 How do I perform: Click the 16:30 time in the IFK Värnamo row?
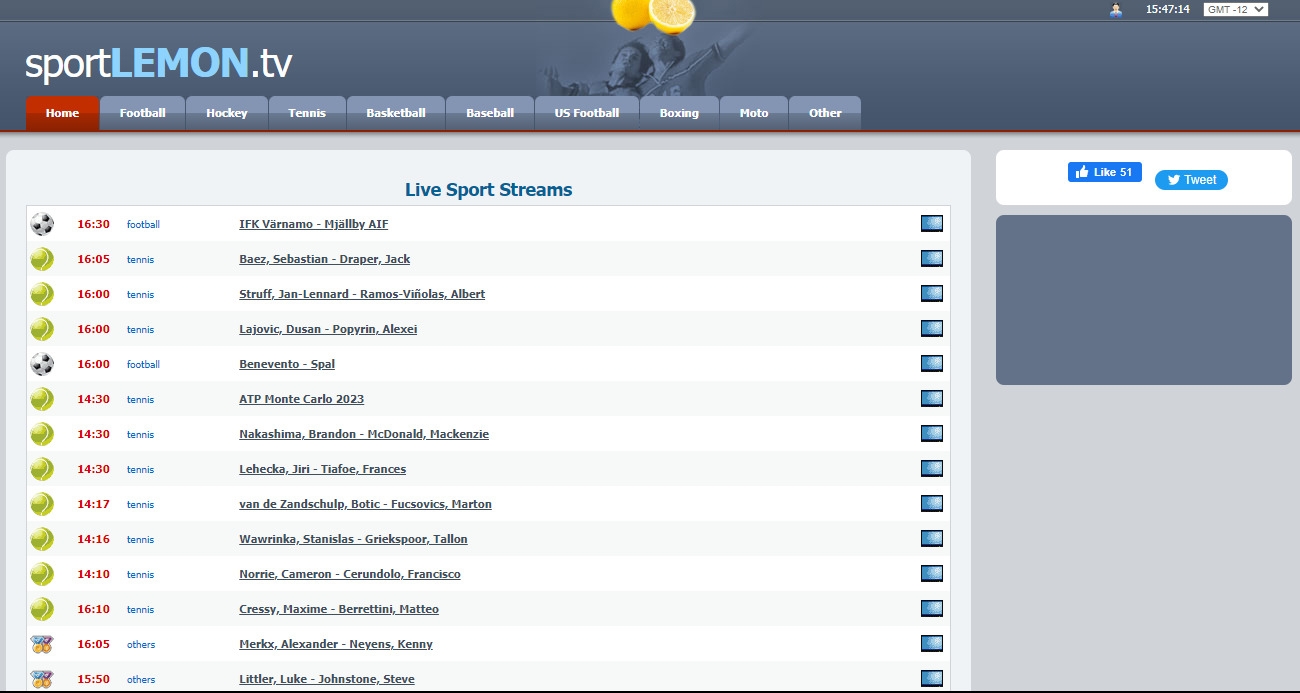point(93,224)
